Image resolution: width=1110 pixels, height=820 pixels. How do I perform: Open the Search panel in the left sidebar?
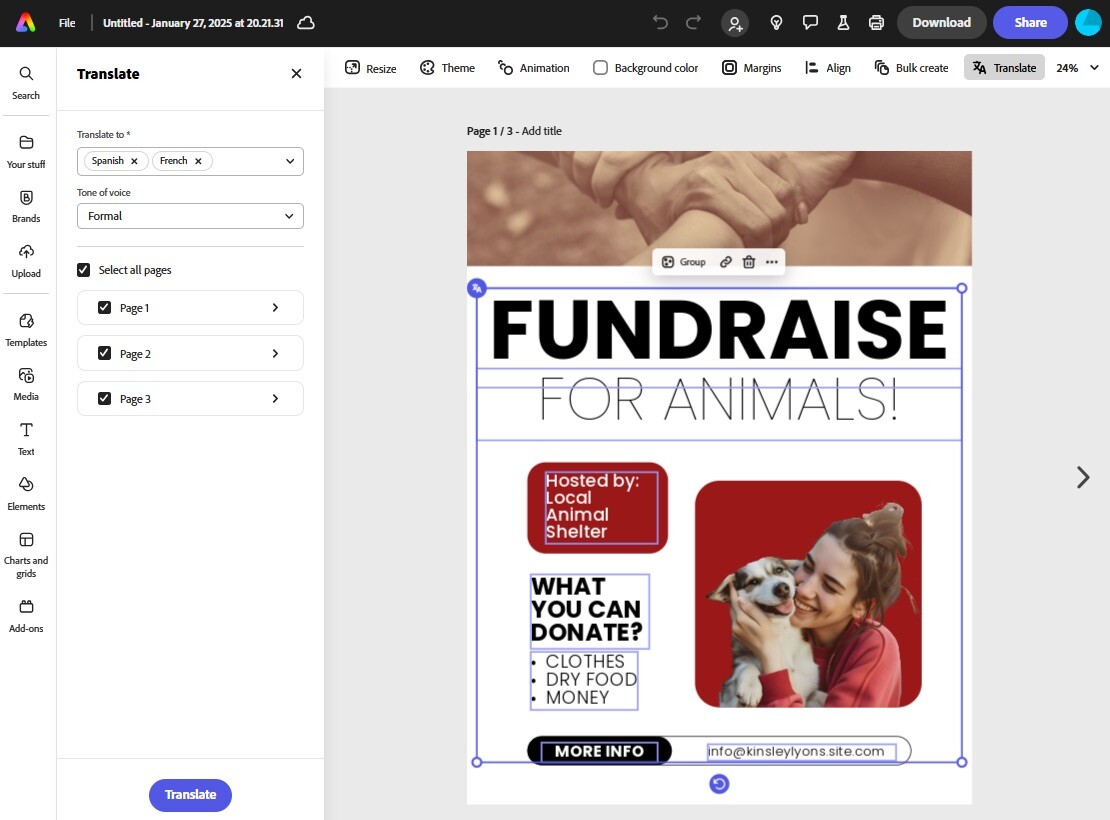click(26, 81)
